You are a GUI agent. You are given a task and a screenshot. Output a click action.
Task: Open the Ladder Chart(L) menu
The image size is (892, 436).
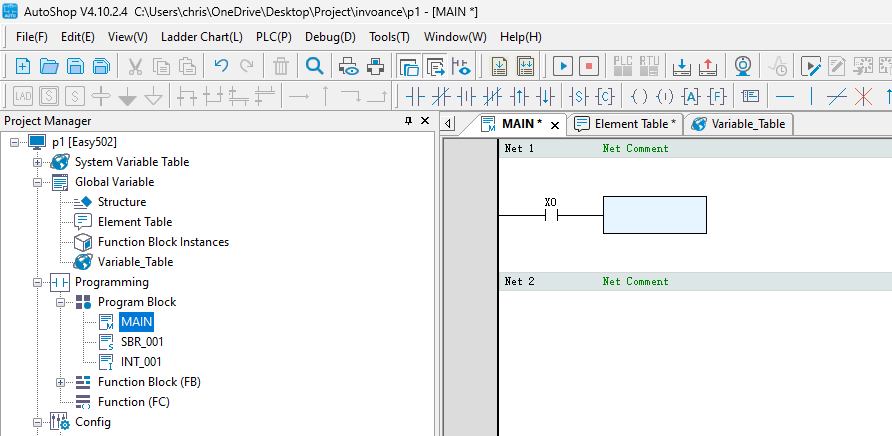click(202, 37)
